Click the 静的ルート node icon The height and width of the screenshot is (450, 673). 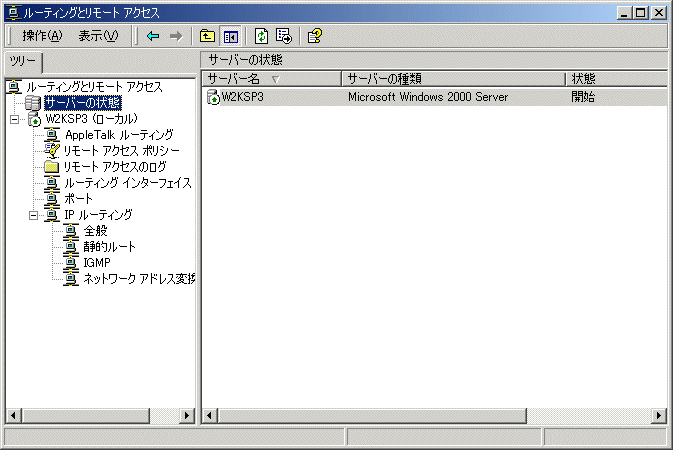point(71,247)
